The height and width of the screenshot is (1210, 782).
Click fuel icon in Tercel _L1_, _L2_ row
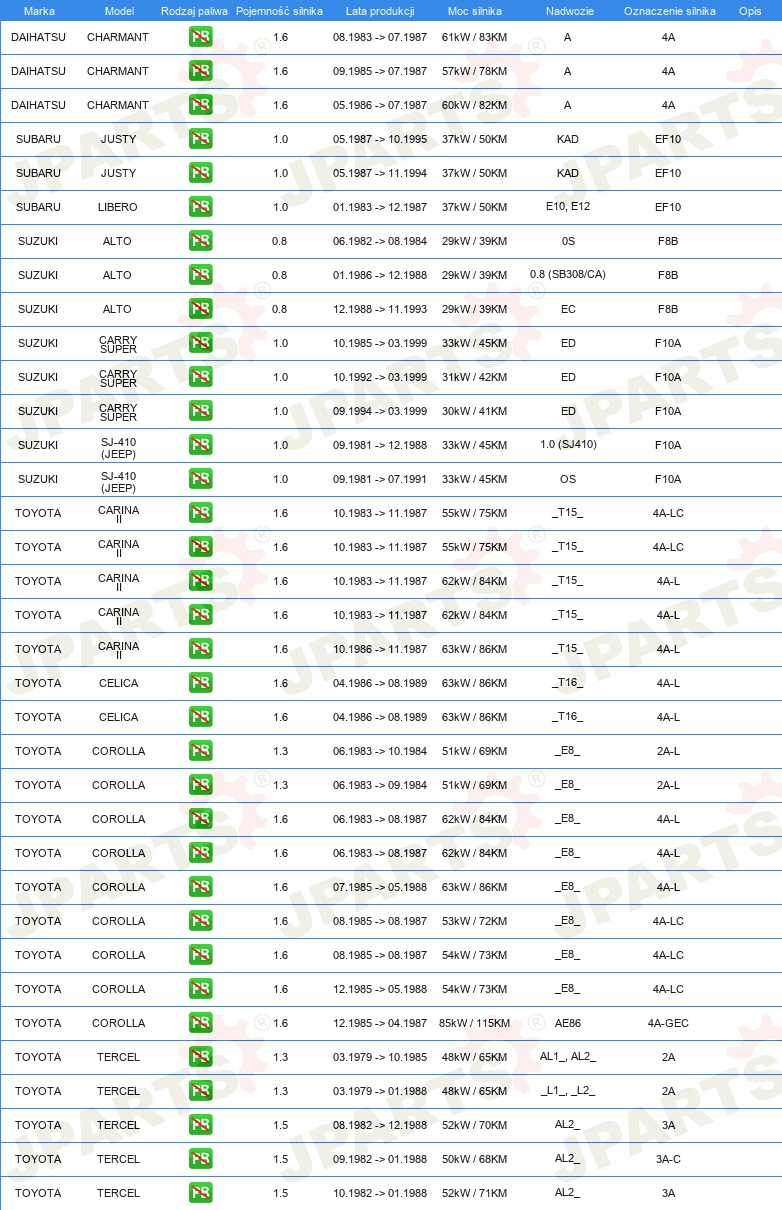point(200,1091)
